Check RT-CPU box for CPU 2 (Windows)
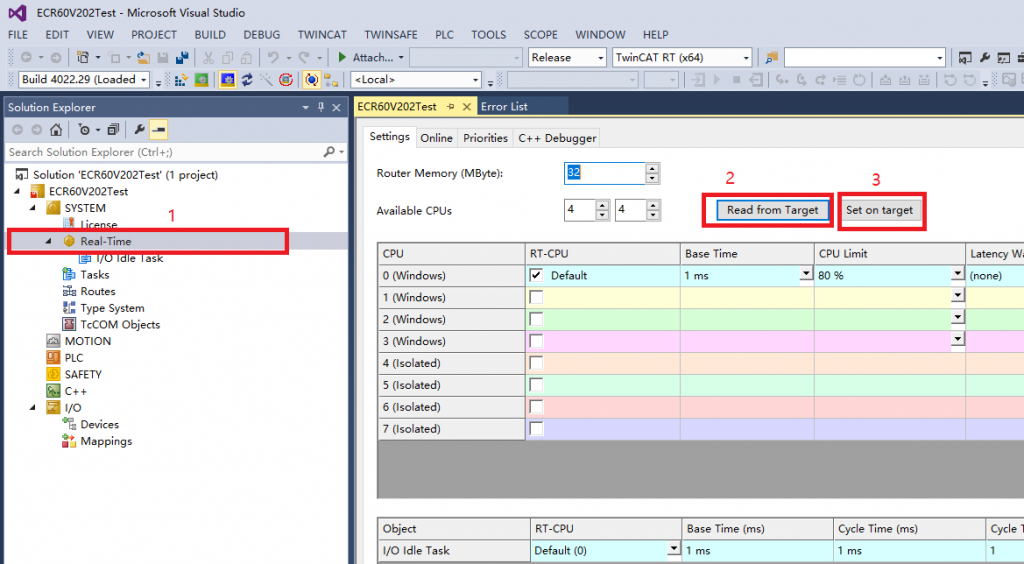The width and height of the screenshot is (1024, 564). (x=536, y=319)
